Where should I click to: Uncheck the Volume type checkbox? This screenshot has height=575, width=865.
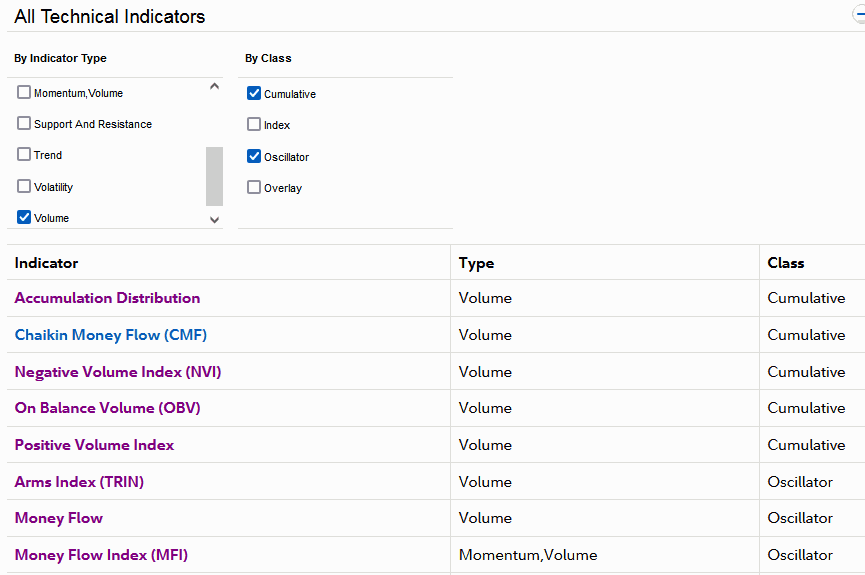click(24, 217)
